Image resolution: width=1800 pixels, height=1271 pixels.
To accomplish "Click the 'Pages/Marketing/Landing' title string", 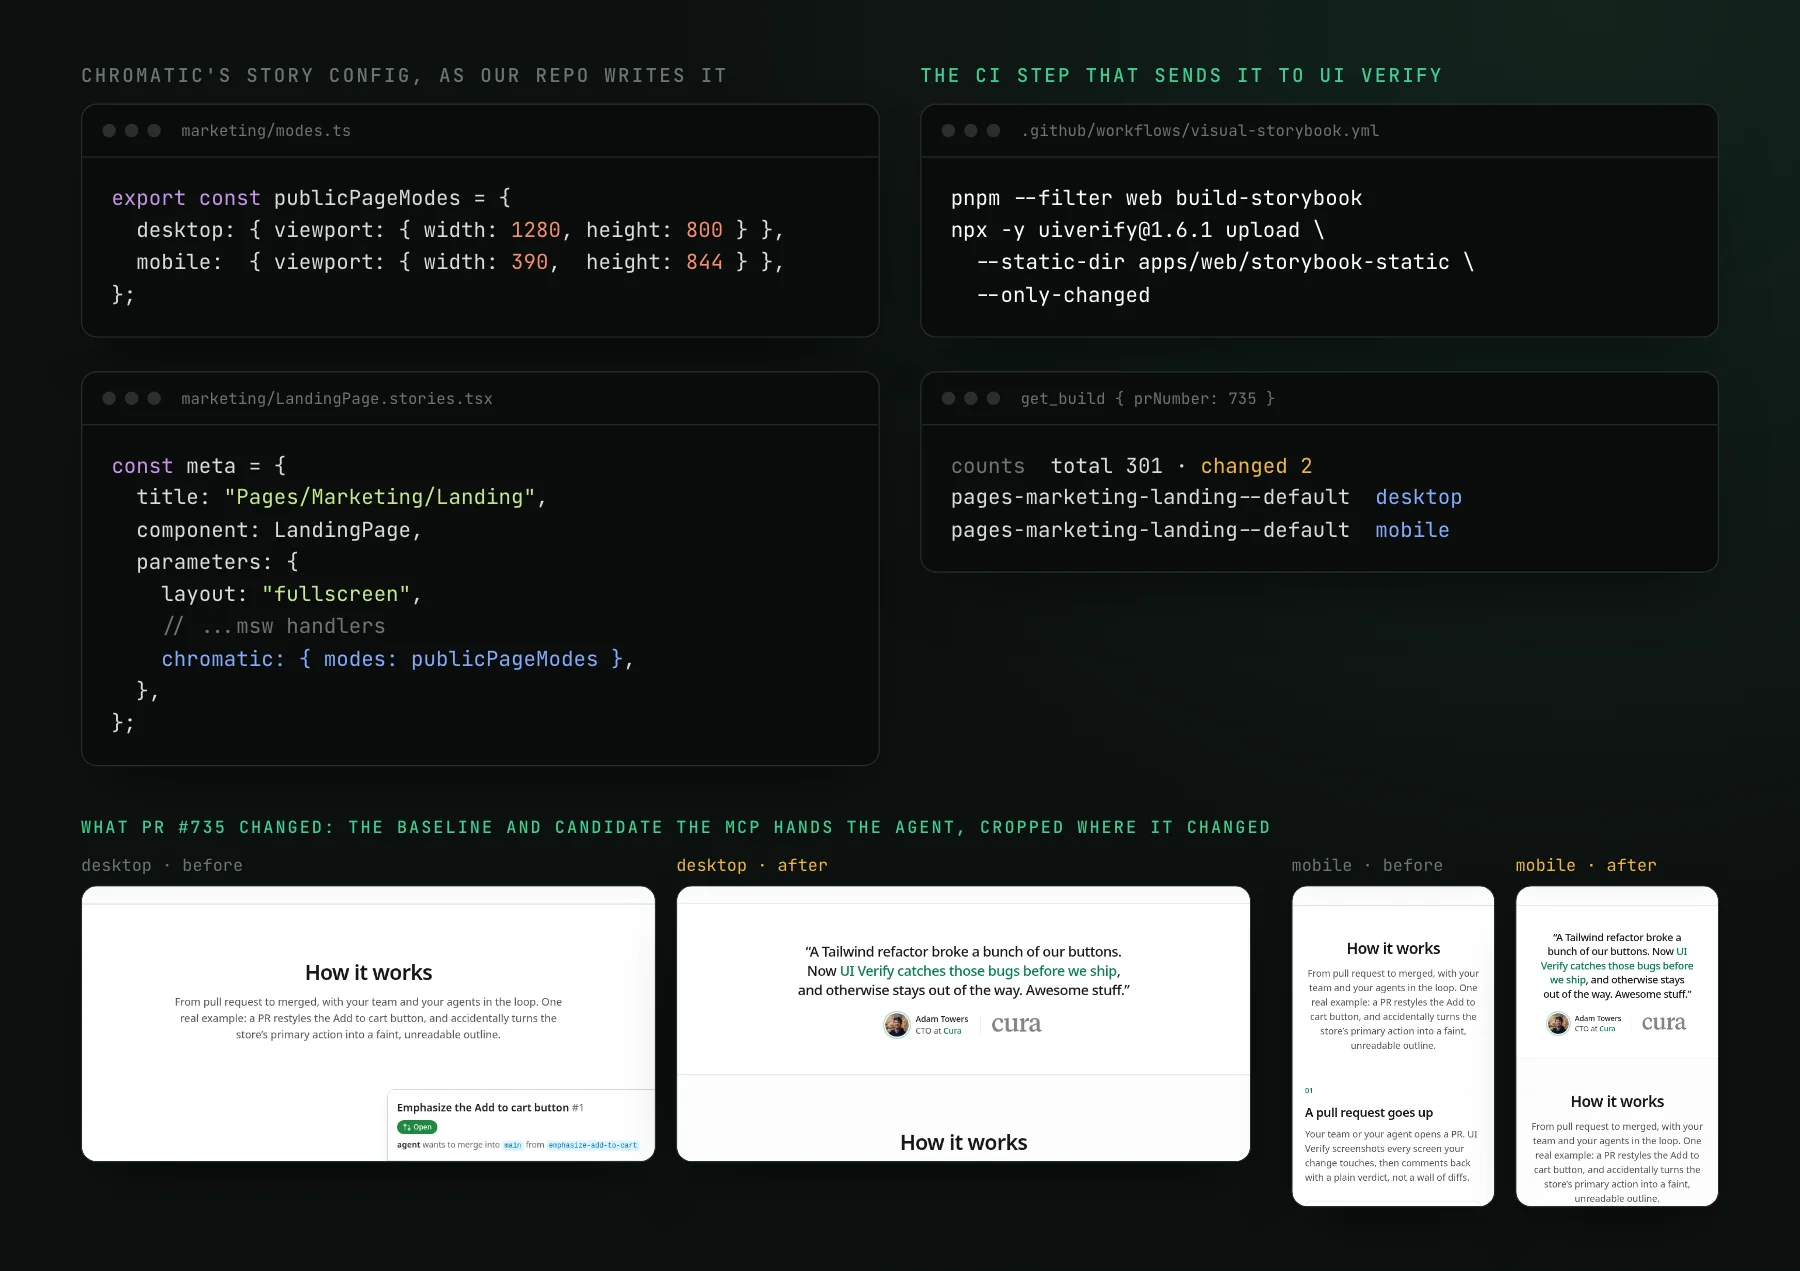I will 380,497.
